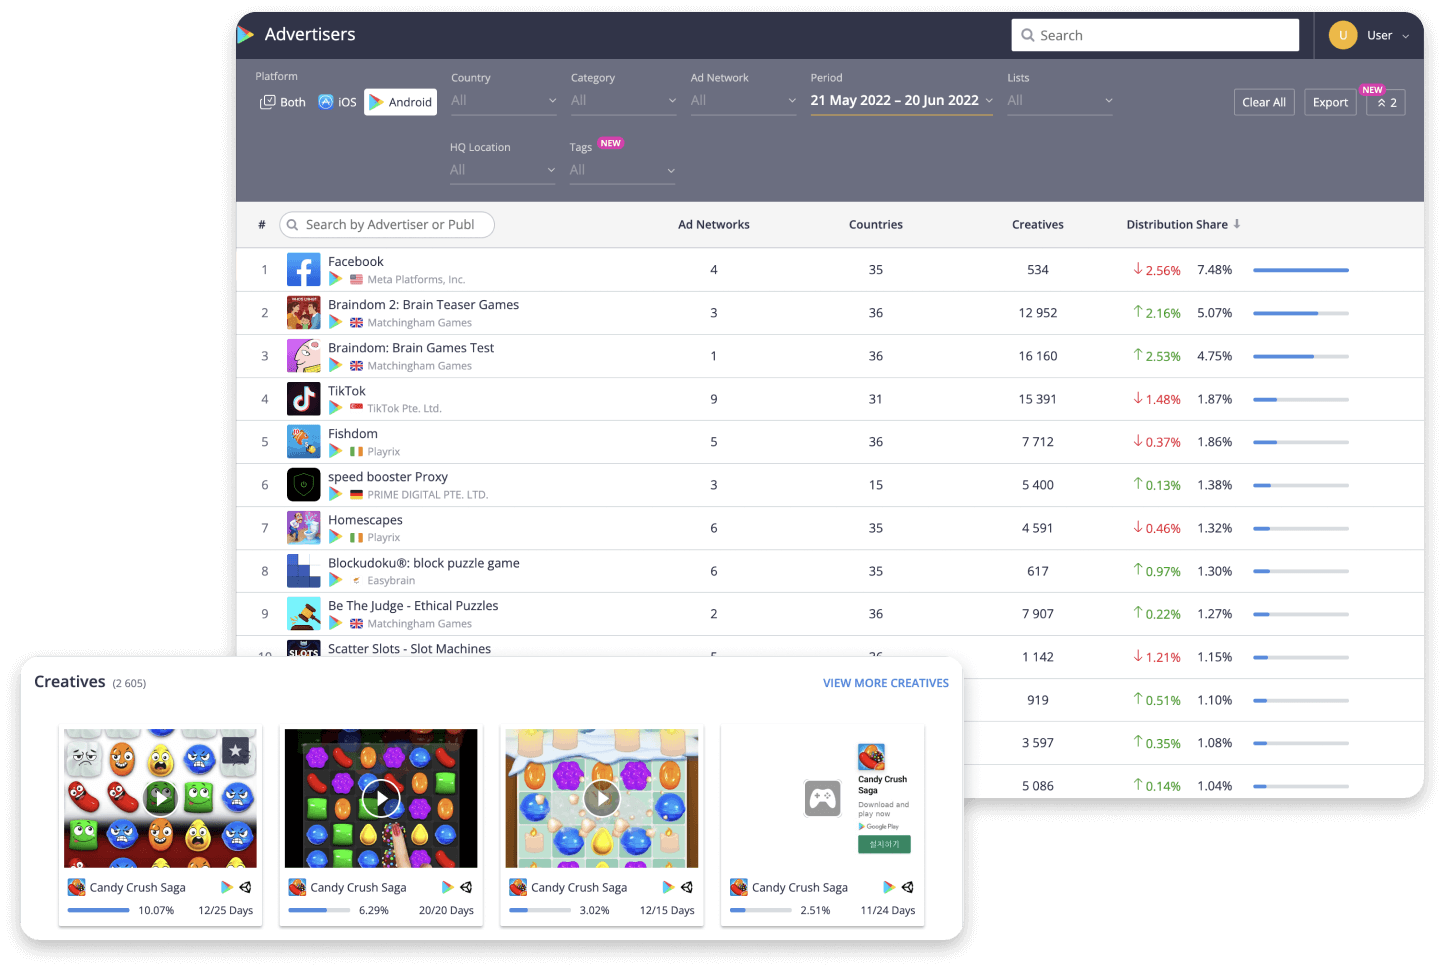
Task: Open the Country dropdown
Action: tap(504, 101)
